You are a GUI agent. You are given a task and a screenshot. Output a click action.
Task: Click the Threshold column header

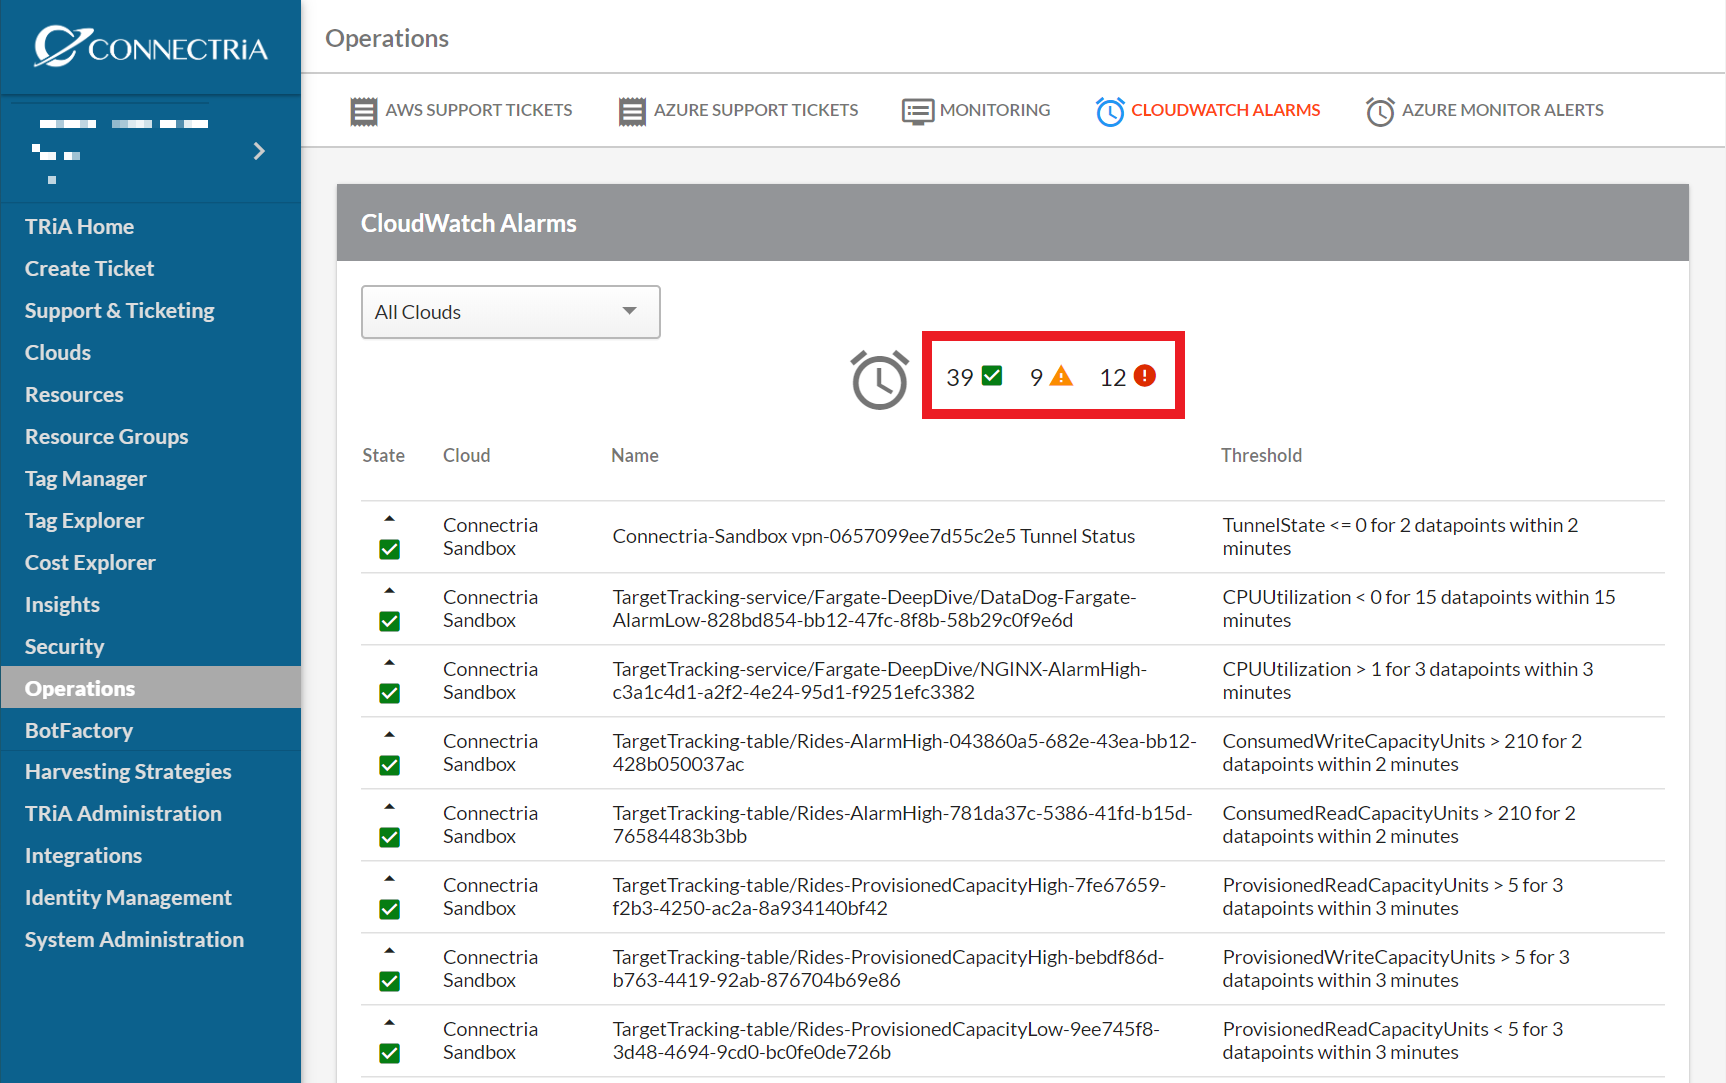pyautogui.click(x=1261, y=455)
